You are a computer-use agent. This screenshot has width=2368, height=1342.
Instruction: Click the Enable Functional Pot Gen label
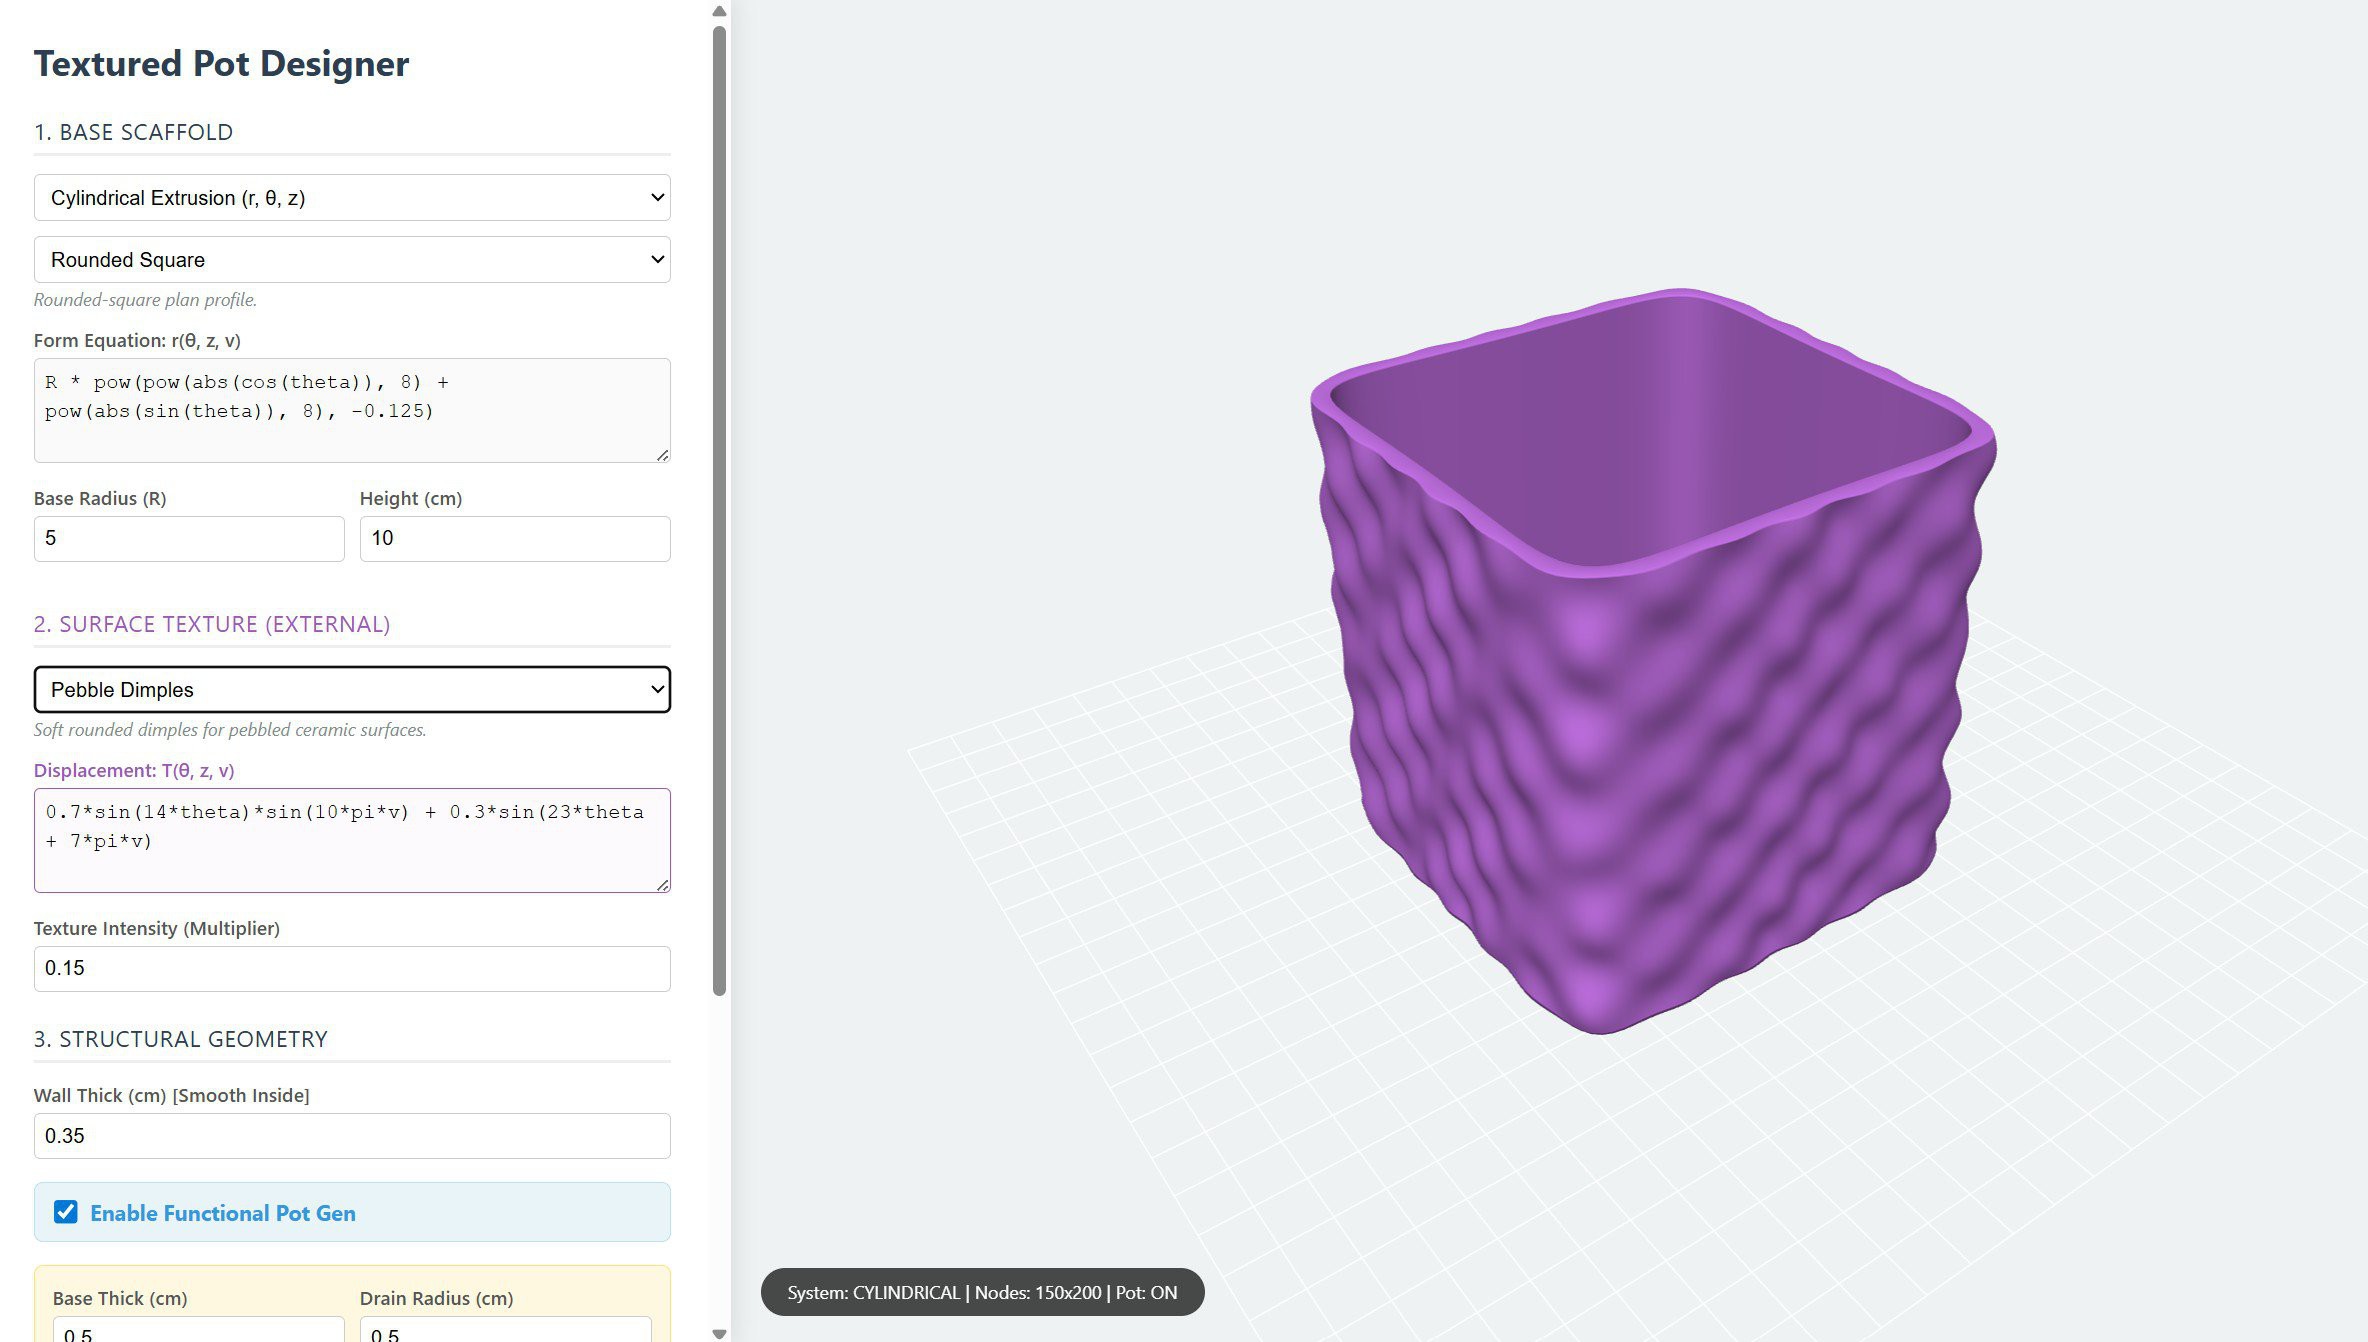tap(222, 1213)
